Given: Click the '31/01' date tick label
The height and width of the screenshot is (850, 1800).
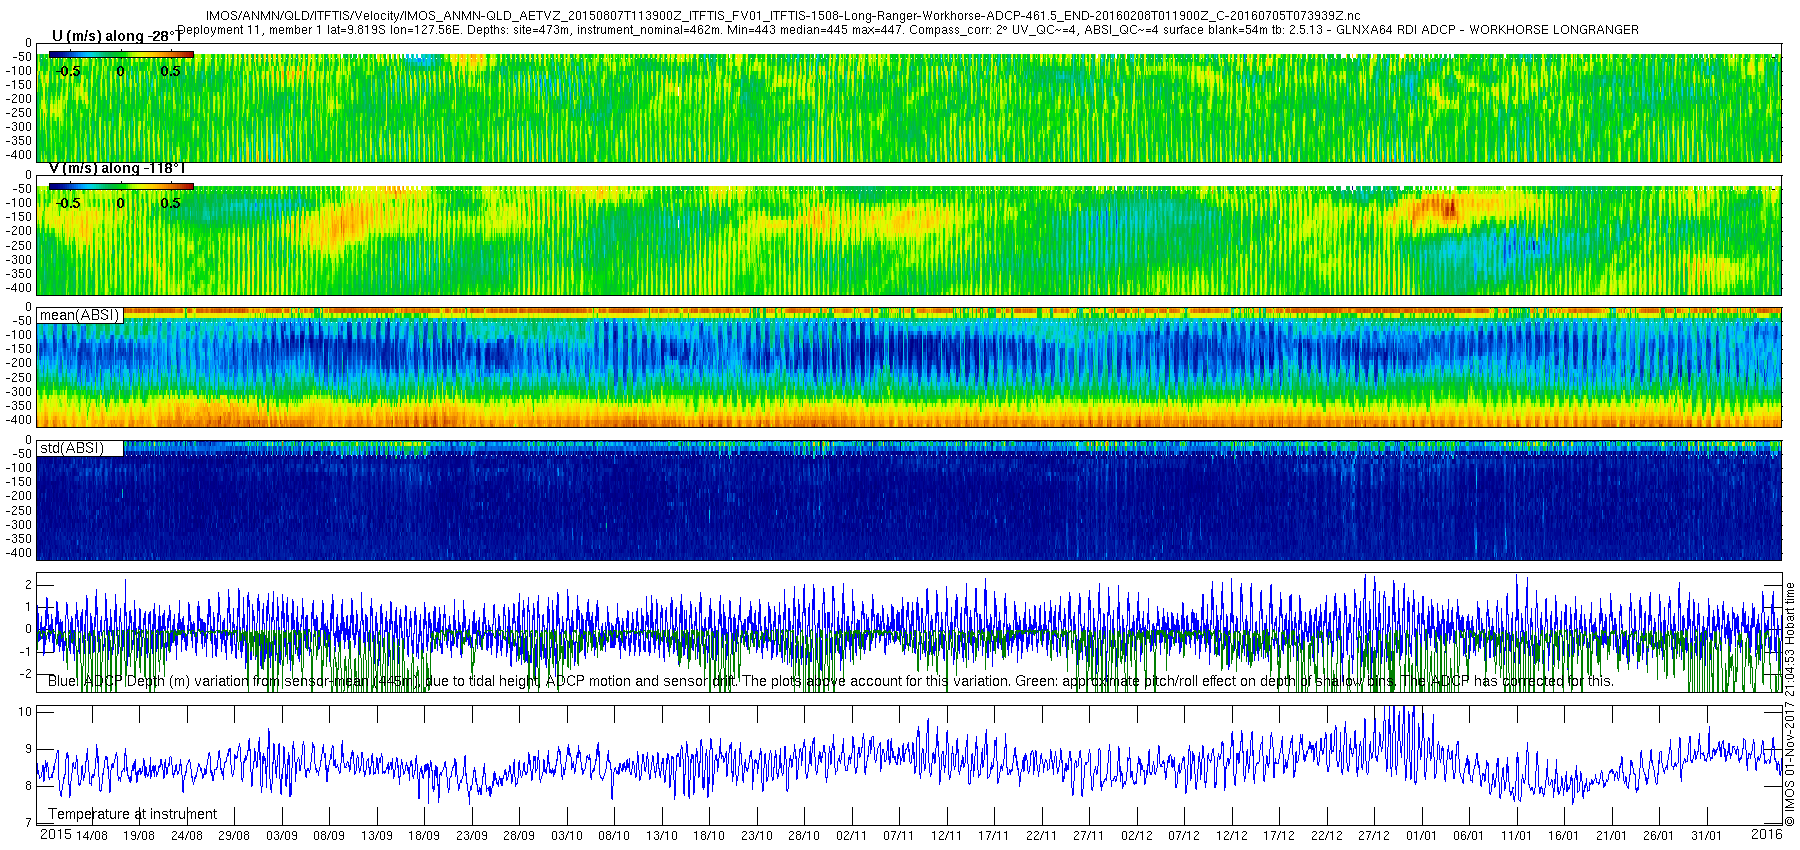Looking at the screenshot, I should pos(1707,836).
